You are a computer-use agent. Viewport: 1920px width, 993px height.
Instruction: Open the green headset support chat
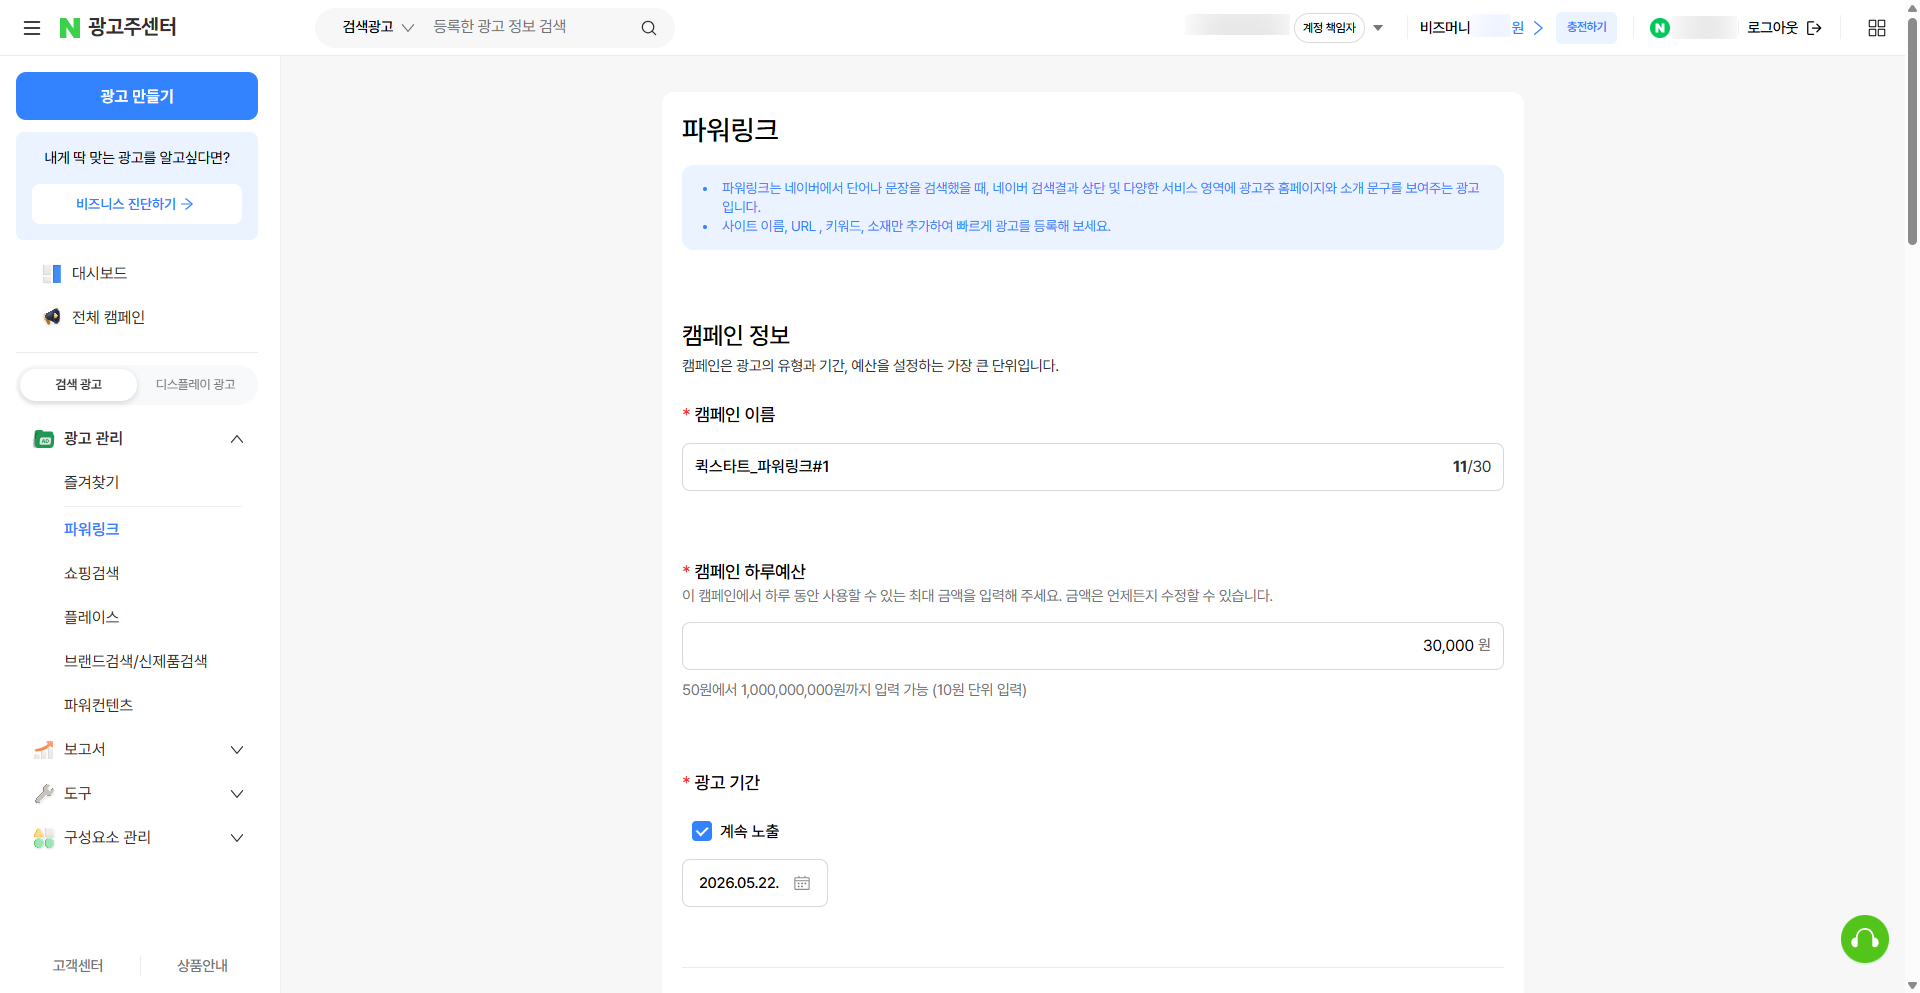tap(1865, 939)
